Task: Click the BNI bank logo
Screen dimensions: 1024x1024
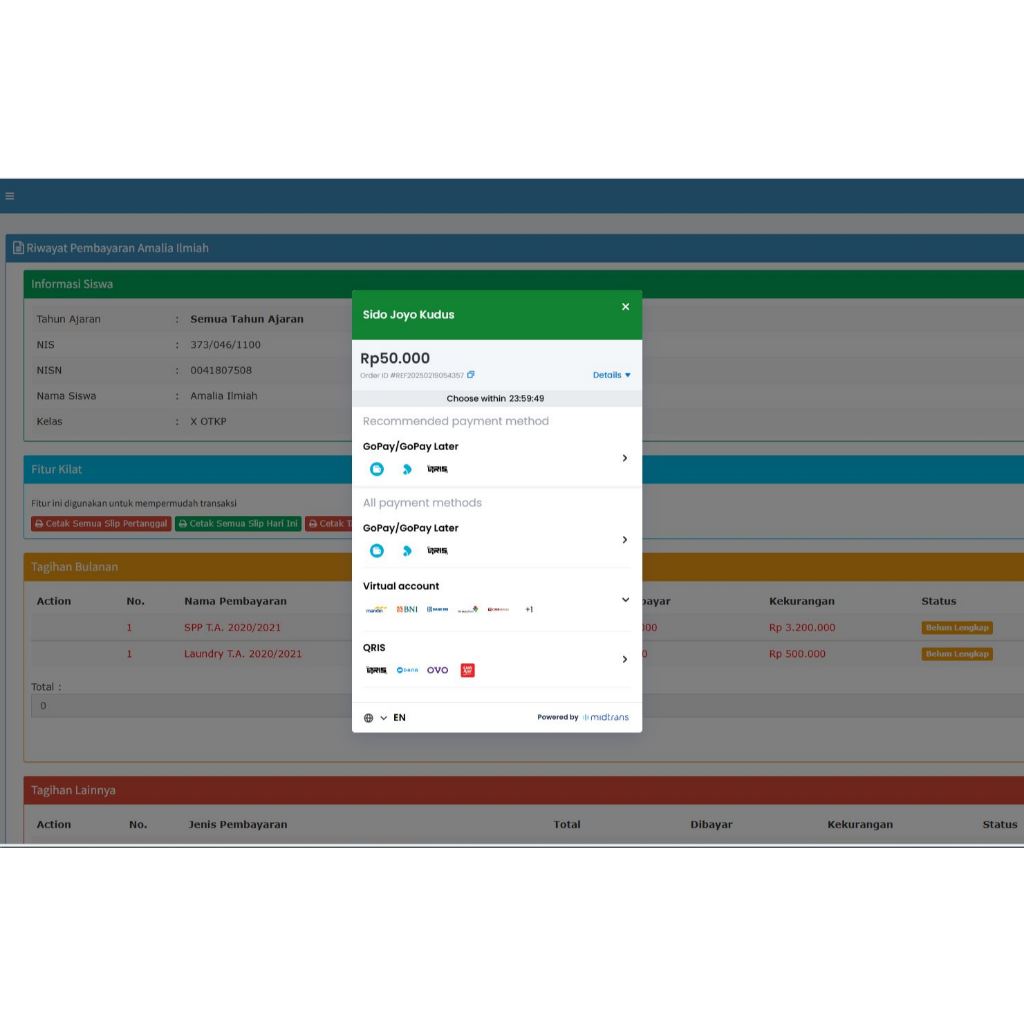Action: [407, 609]
